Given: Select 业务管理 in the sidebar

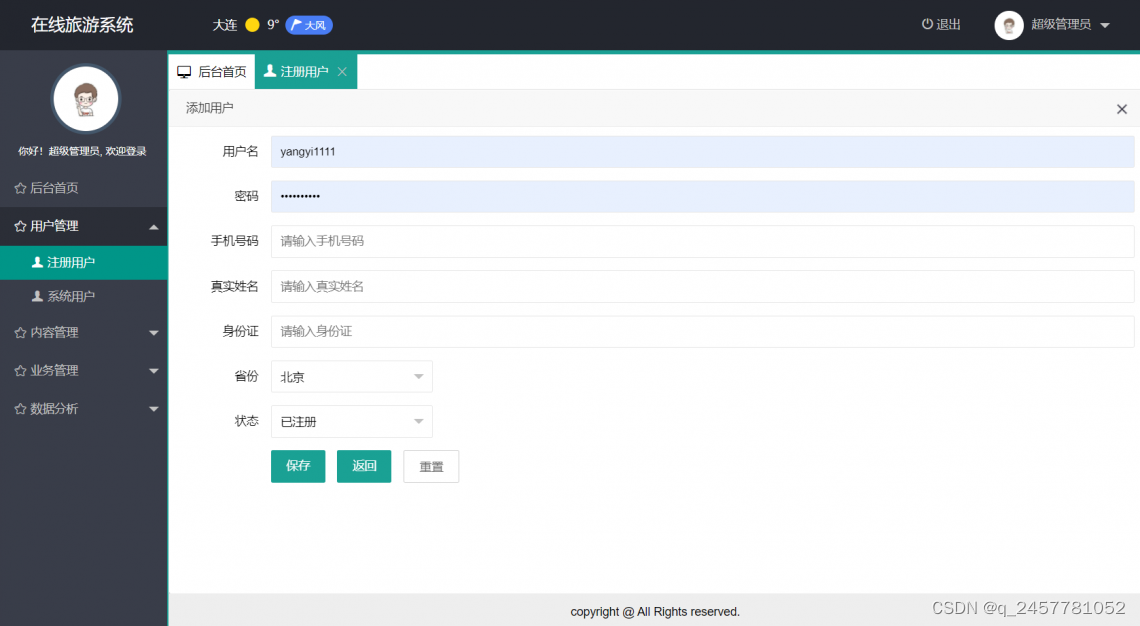Looking at the screenshot, I should coord(84,371).
